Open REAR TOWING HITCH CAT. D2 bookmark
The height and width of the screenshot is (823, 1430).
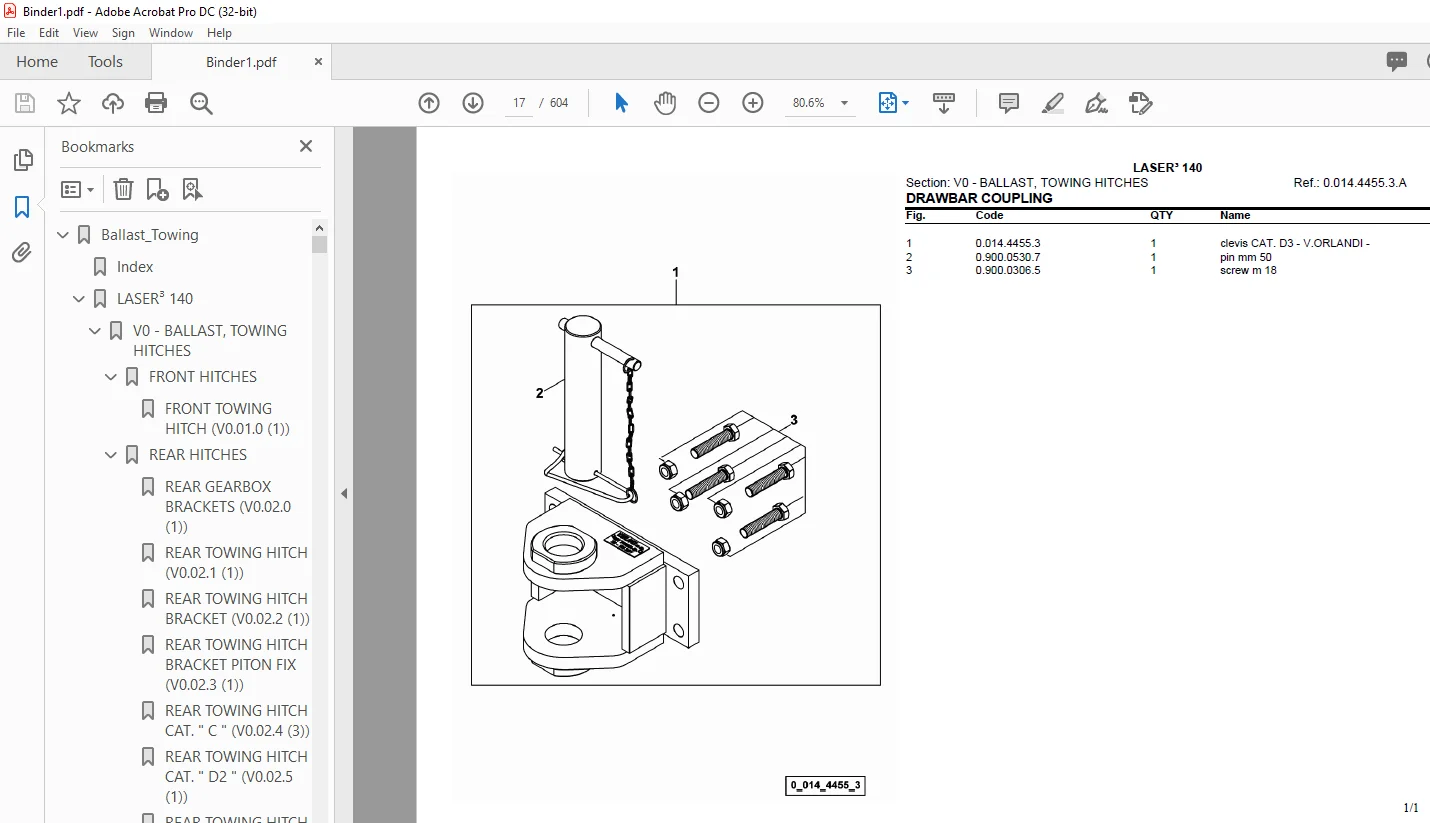236,777
